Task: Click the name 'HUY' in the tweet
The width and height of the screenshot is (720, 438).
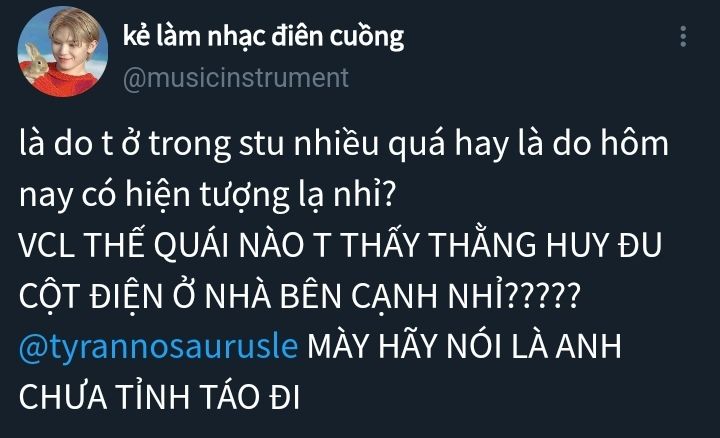Action: [577, 245]
